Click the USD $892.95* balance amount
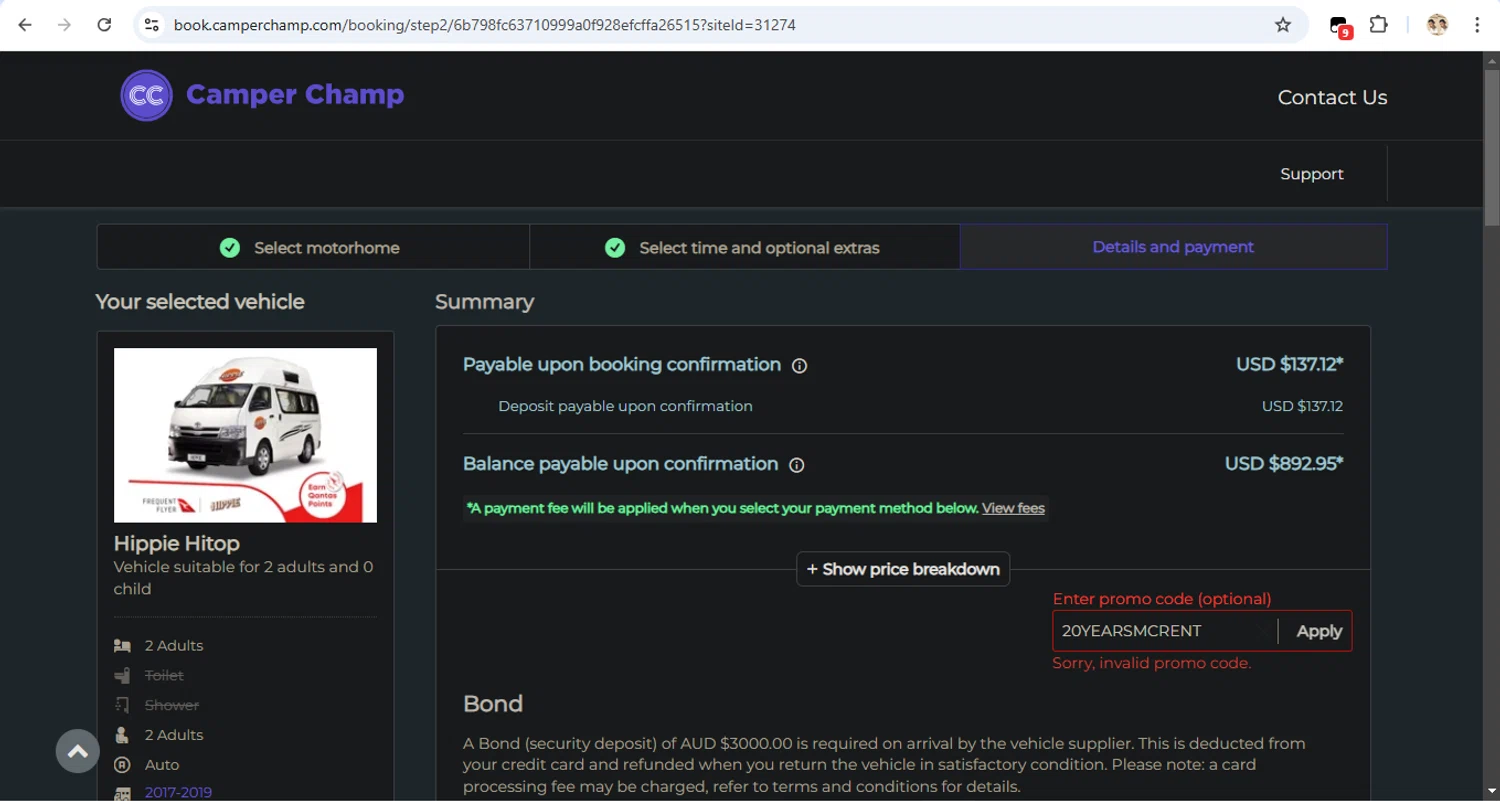Screen dimensions: 1500x801 [x=1284, y=464]
